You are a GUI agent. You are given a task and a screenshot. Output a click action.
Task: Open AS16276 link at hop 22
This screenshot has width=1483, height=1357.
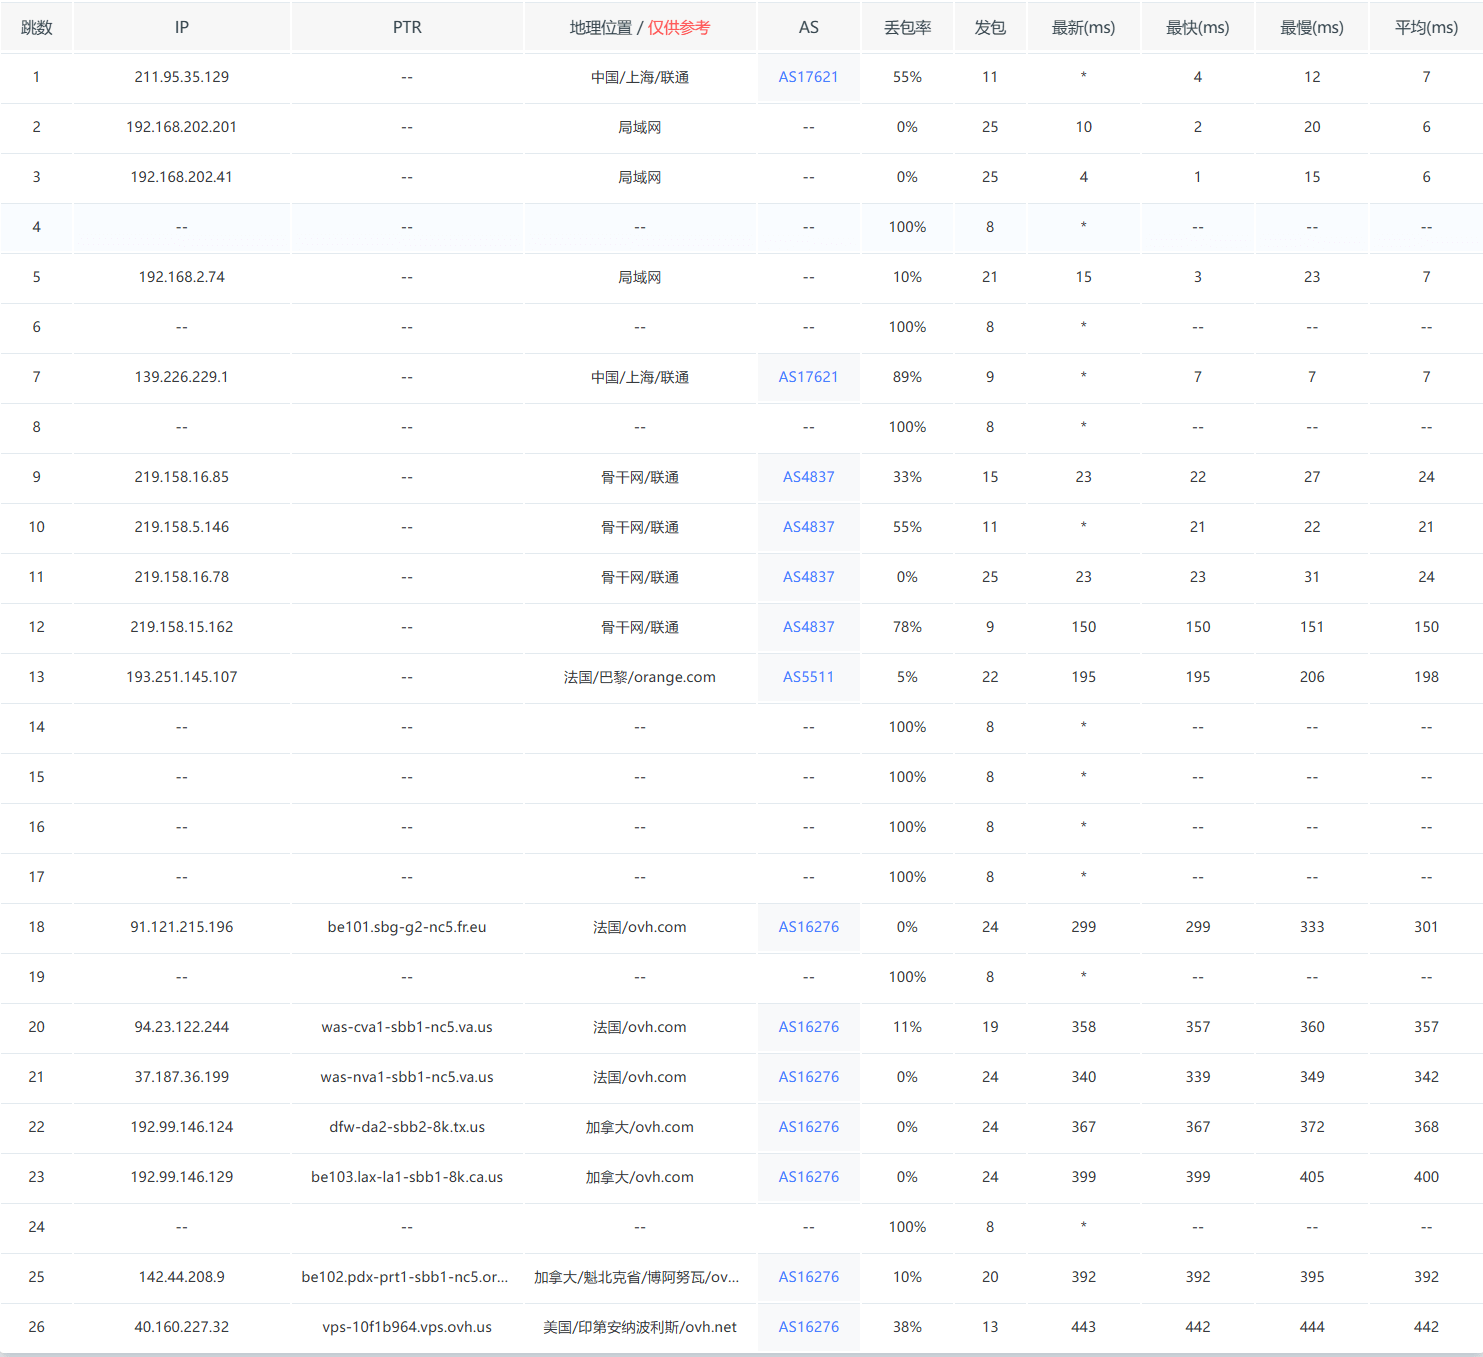coord(808,1127)
